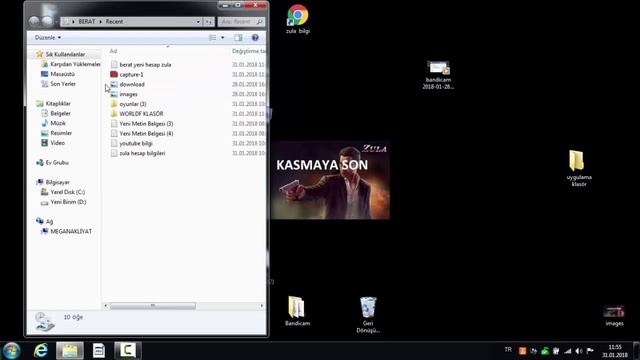The height and width of the screenshot is (360, 640).
Task: Select the 'images' icon on desktop
Action: (614, 316)
